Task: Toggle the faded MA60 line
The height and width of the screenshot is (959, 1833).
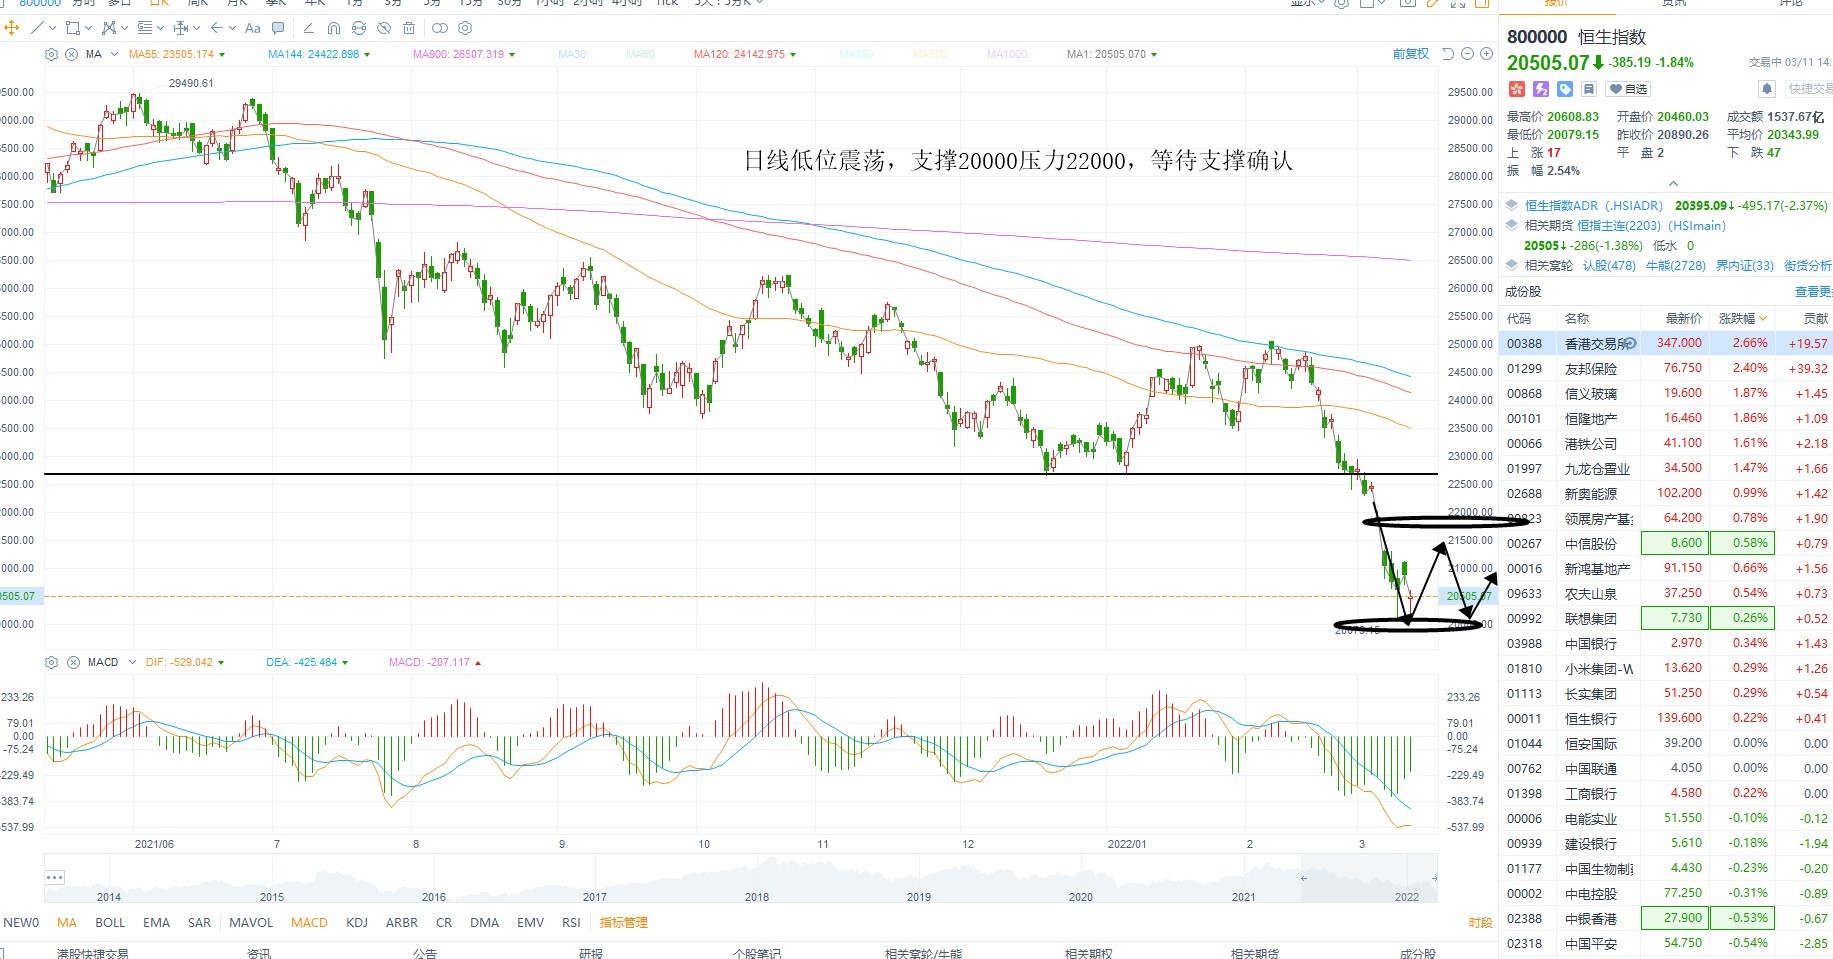Action: pyautogui.click(x=640, y=54)
